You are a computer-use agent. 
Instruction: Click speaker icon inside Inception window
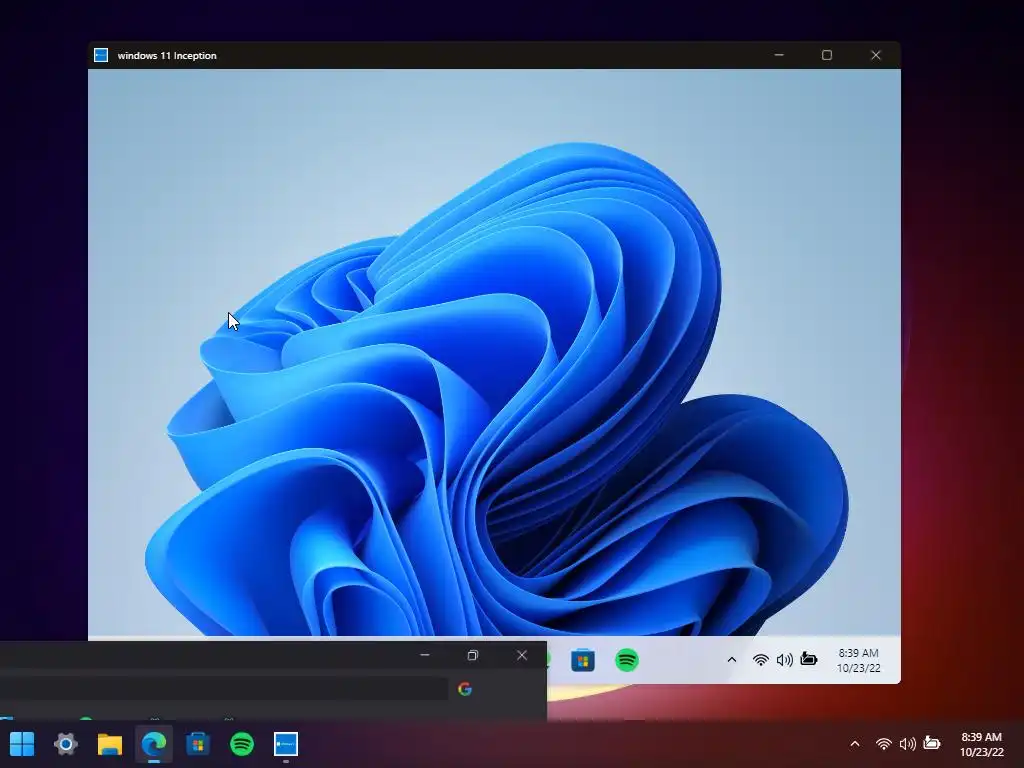784,660
